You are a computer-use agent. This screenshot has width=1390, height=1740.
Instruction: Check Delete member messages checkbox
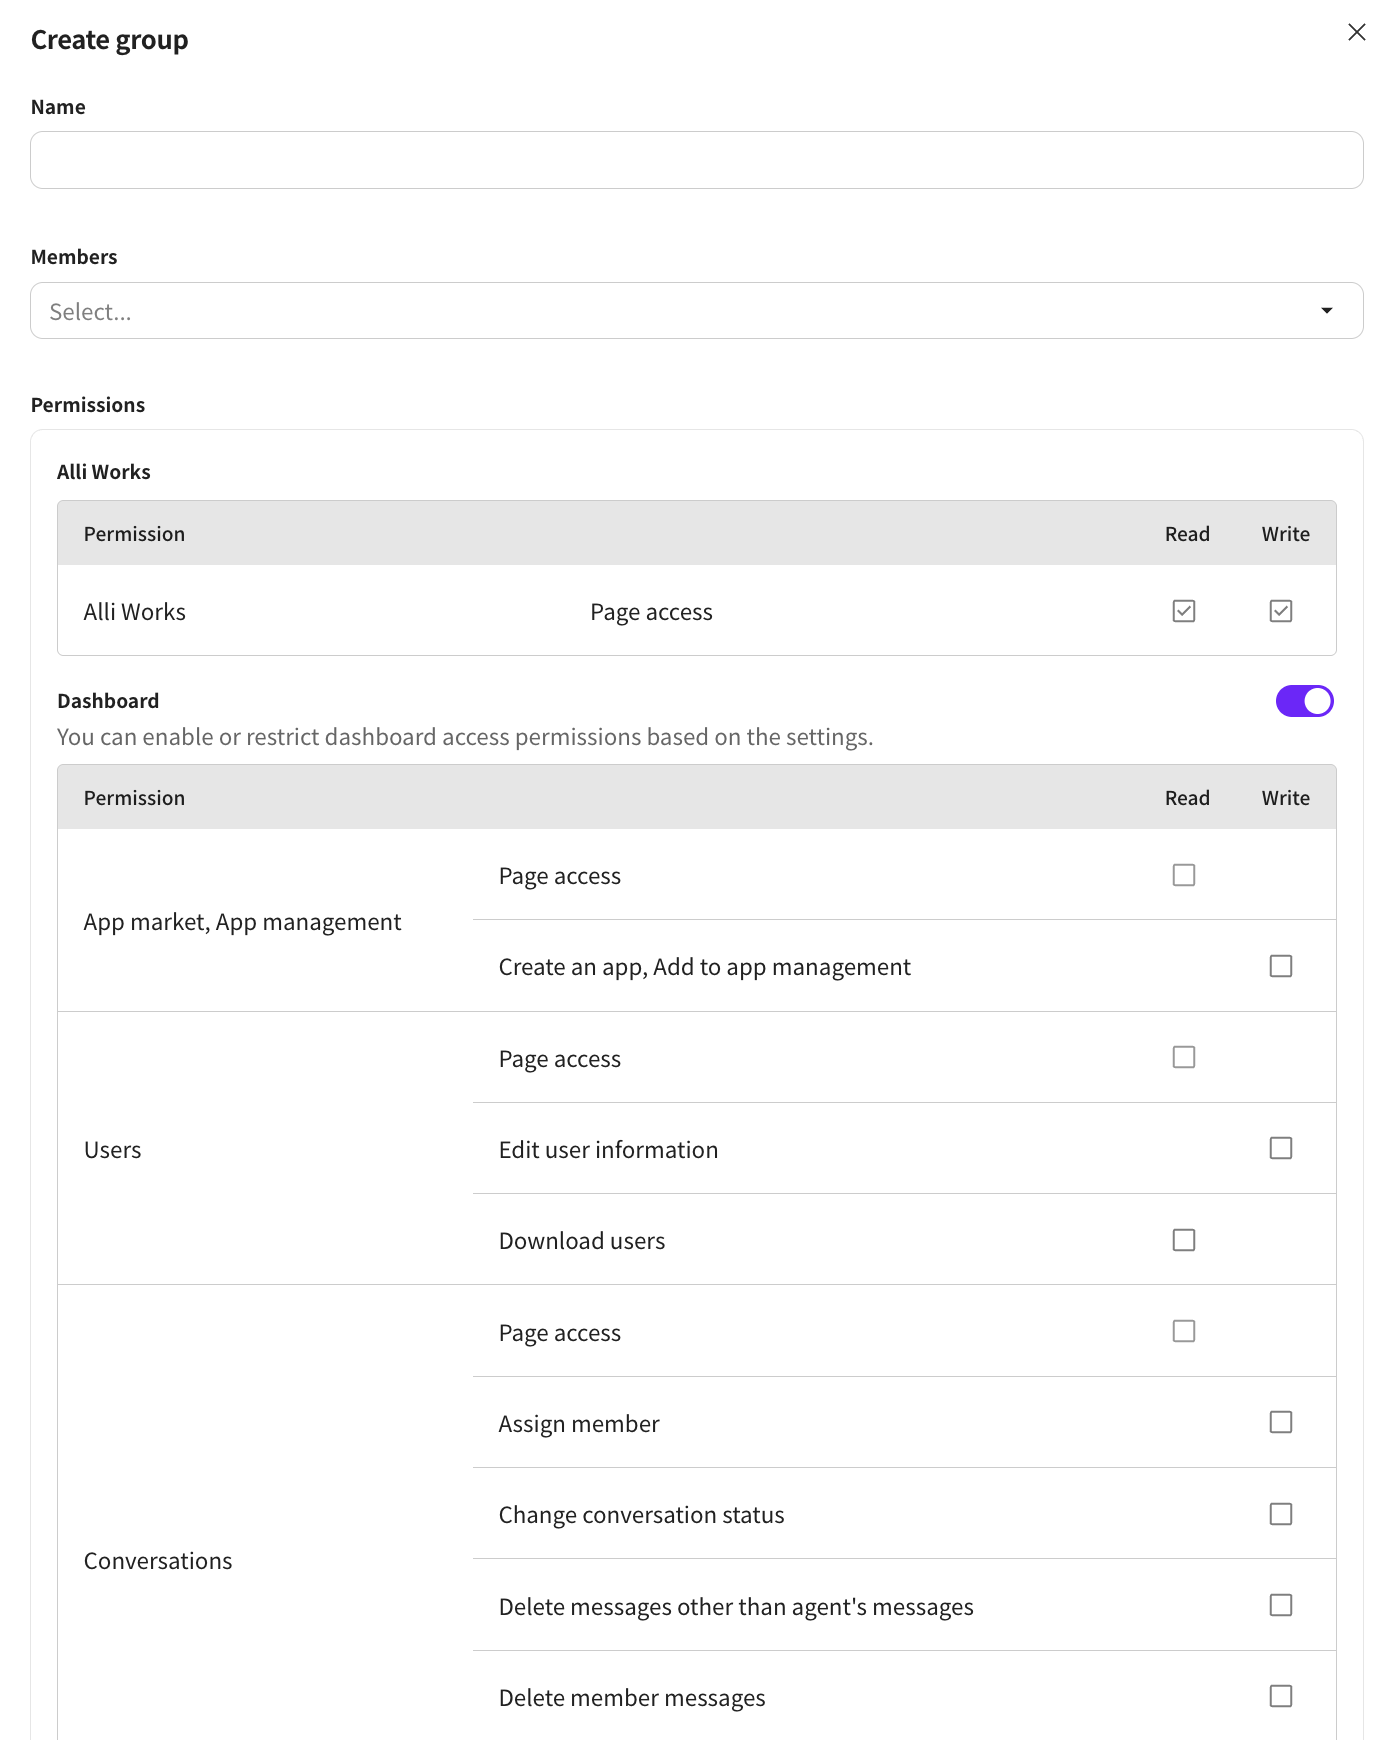click(1280, 1696)
